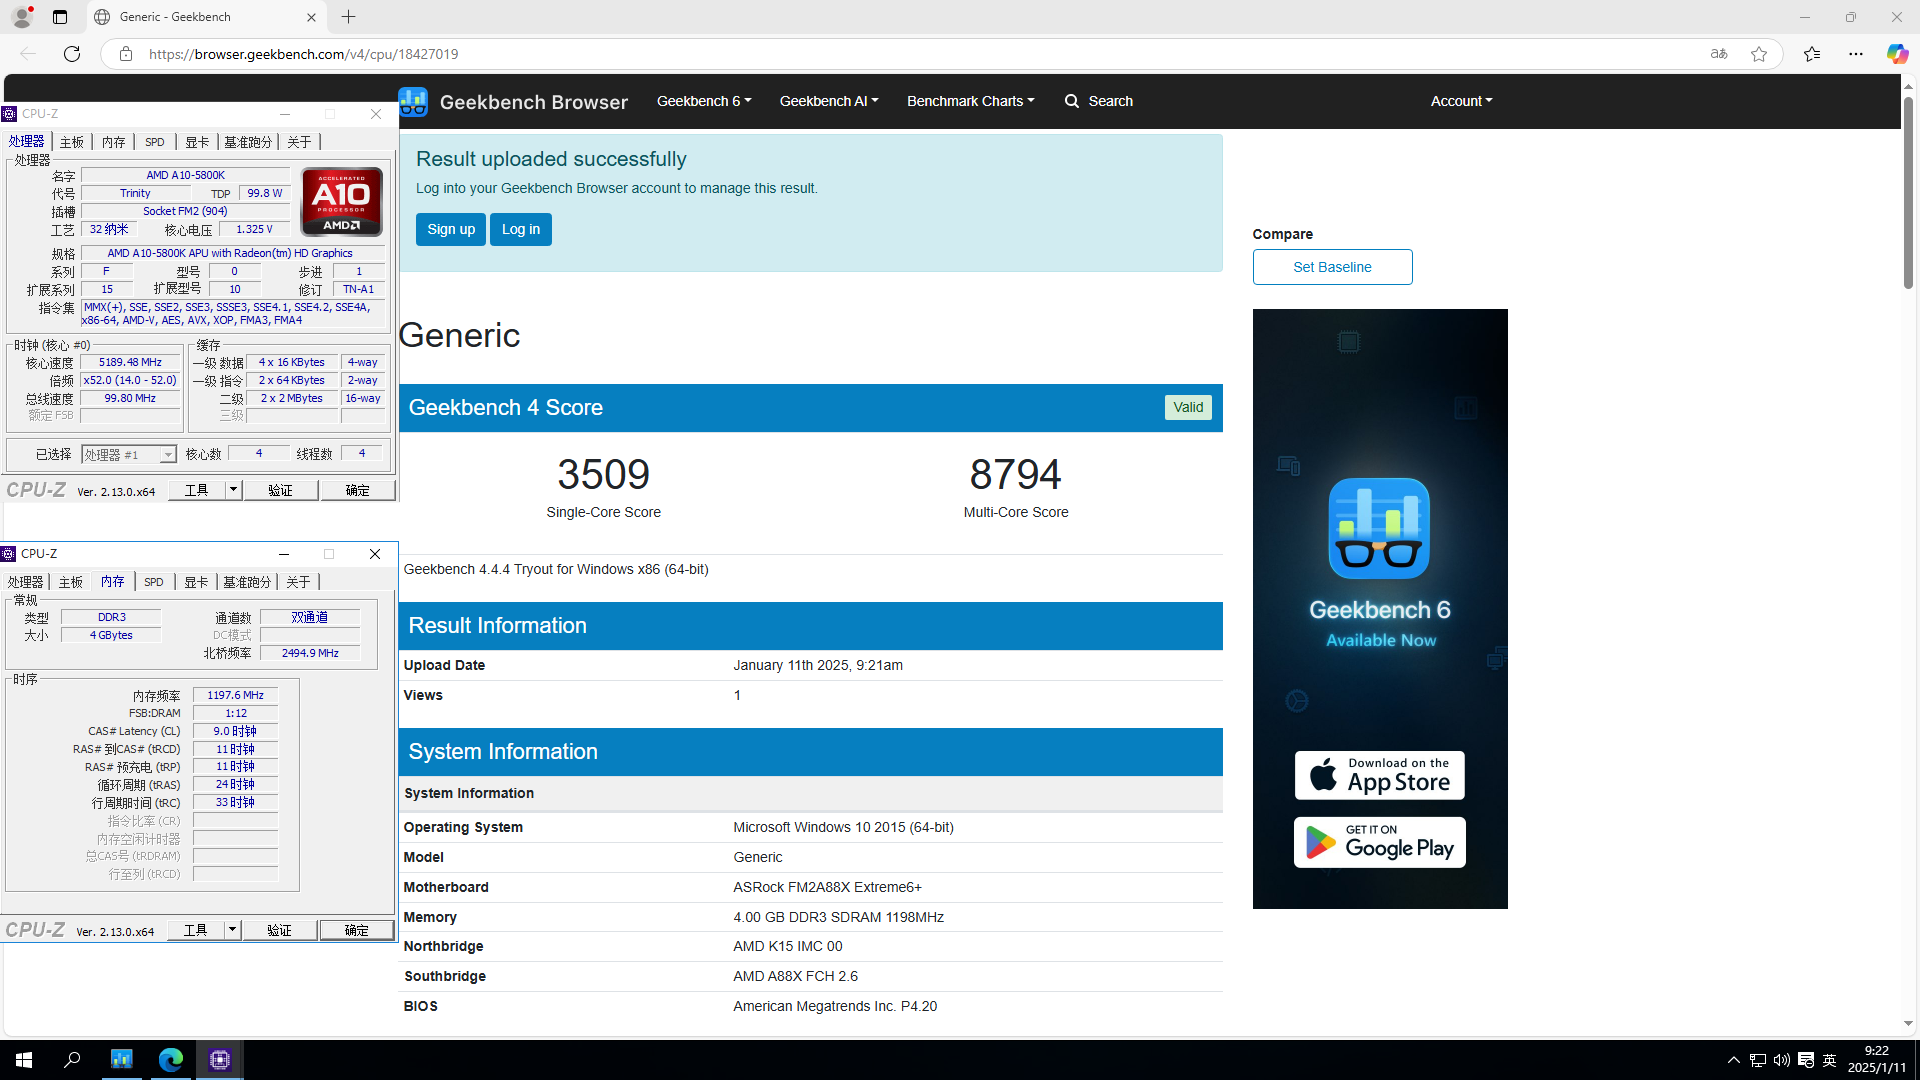Click the Sign up button

451,229
